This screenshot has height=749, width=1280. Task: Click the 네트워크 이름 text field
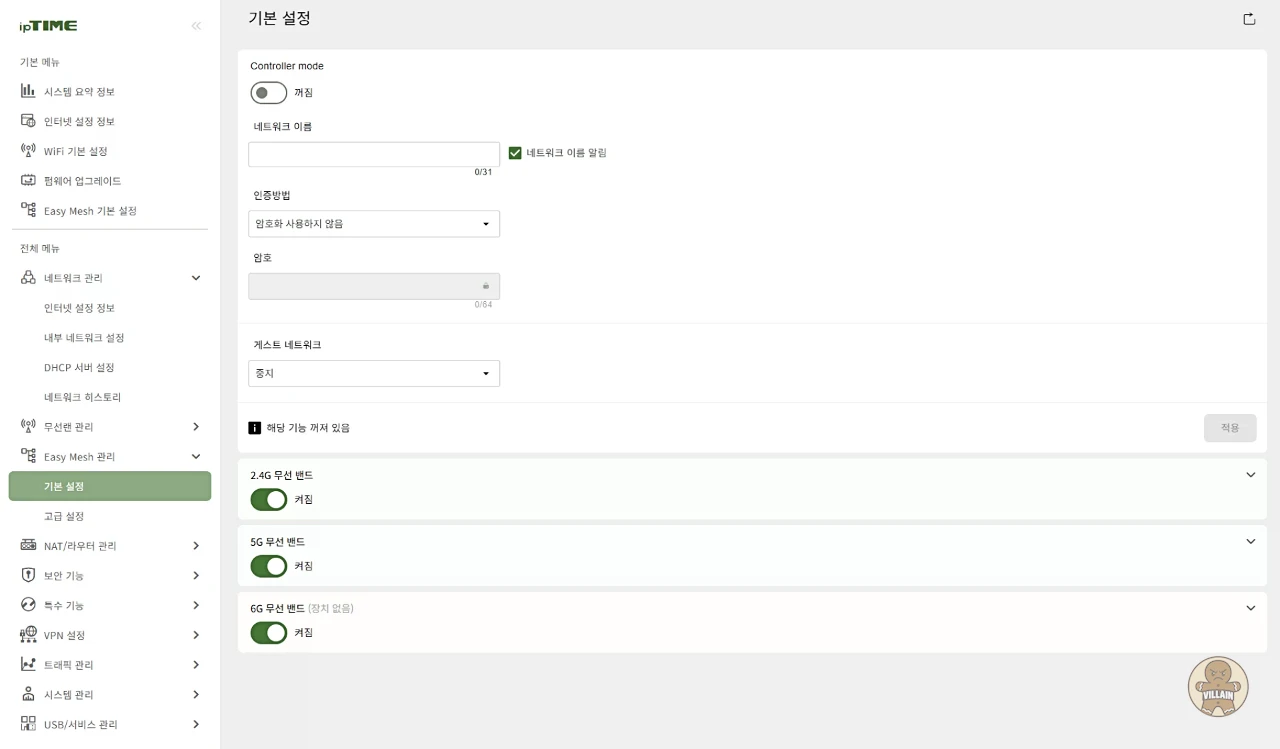click(374, 154)
